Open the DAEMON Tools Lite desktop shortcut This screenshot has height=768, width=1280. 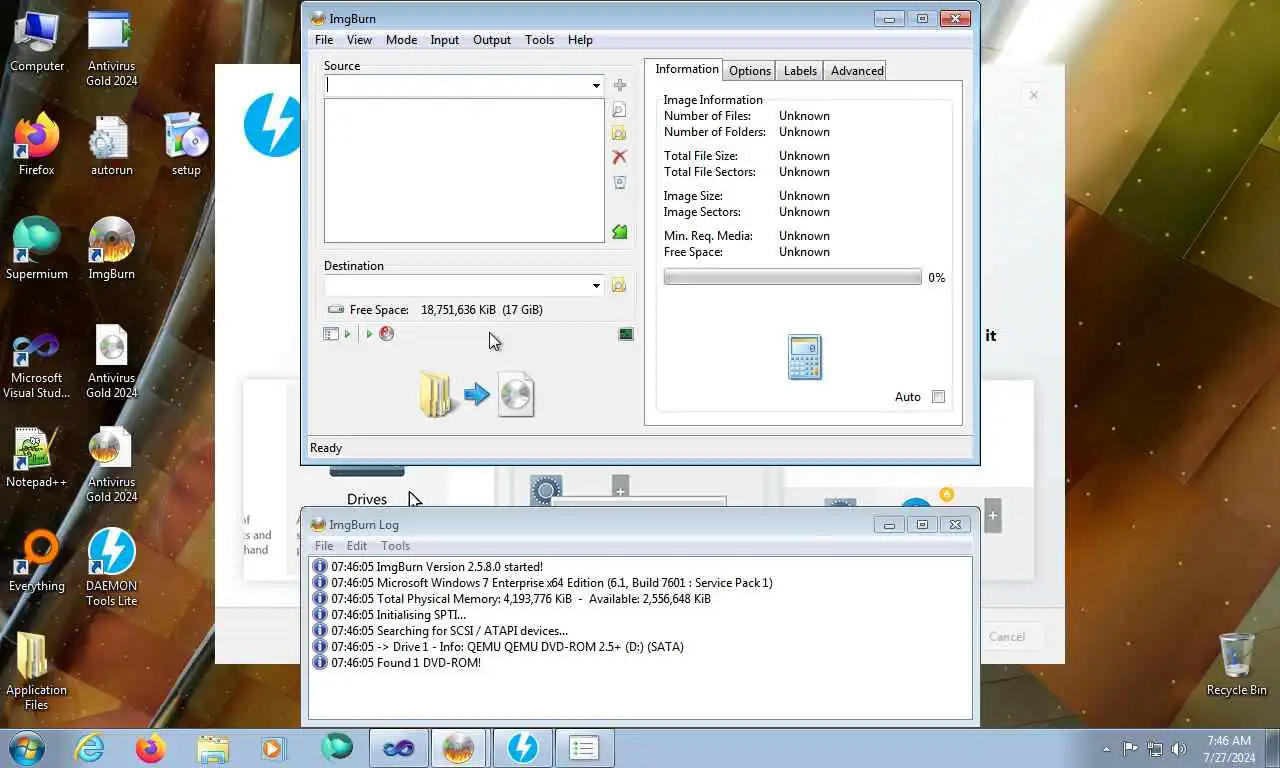111,568
